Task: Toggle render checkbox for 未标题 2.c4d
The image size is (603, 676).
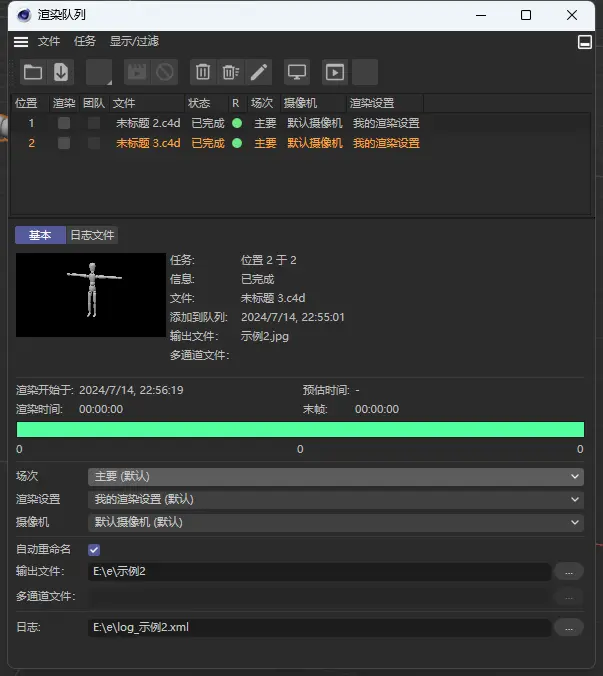Action: point(64,123)
